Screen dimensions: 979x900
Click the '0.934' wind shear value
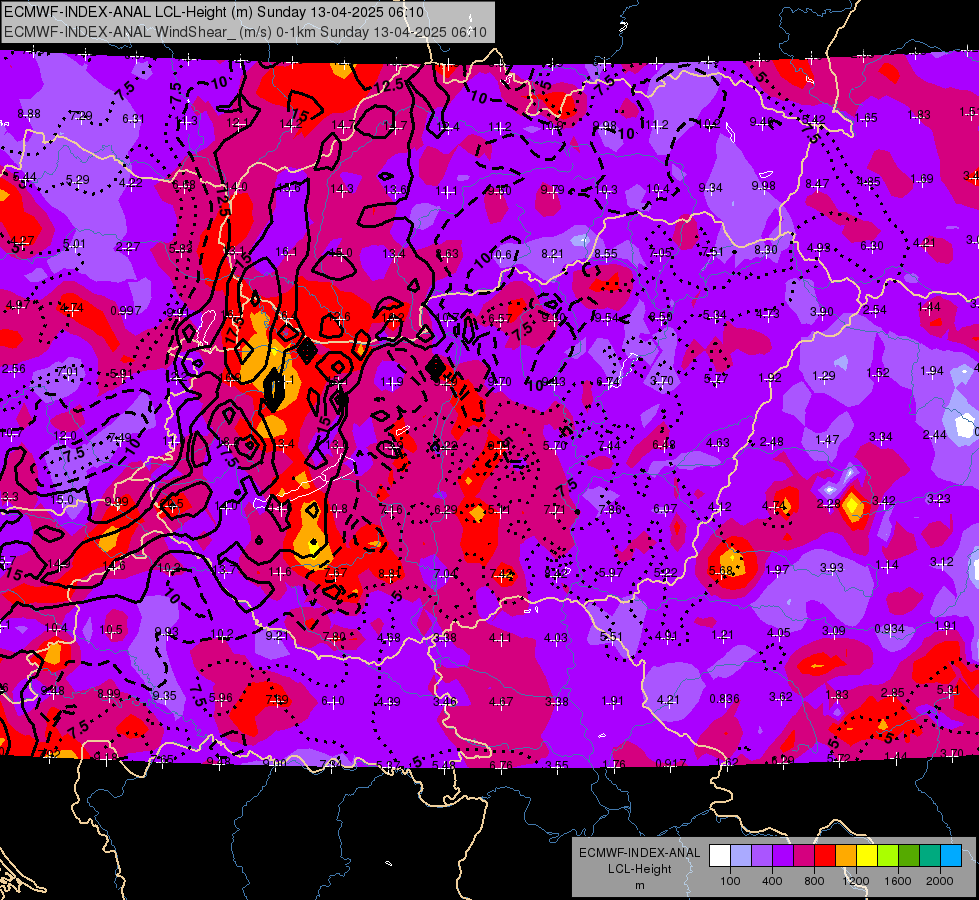pyautogui.click(x=889, y=628)
